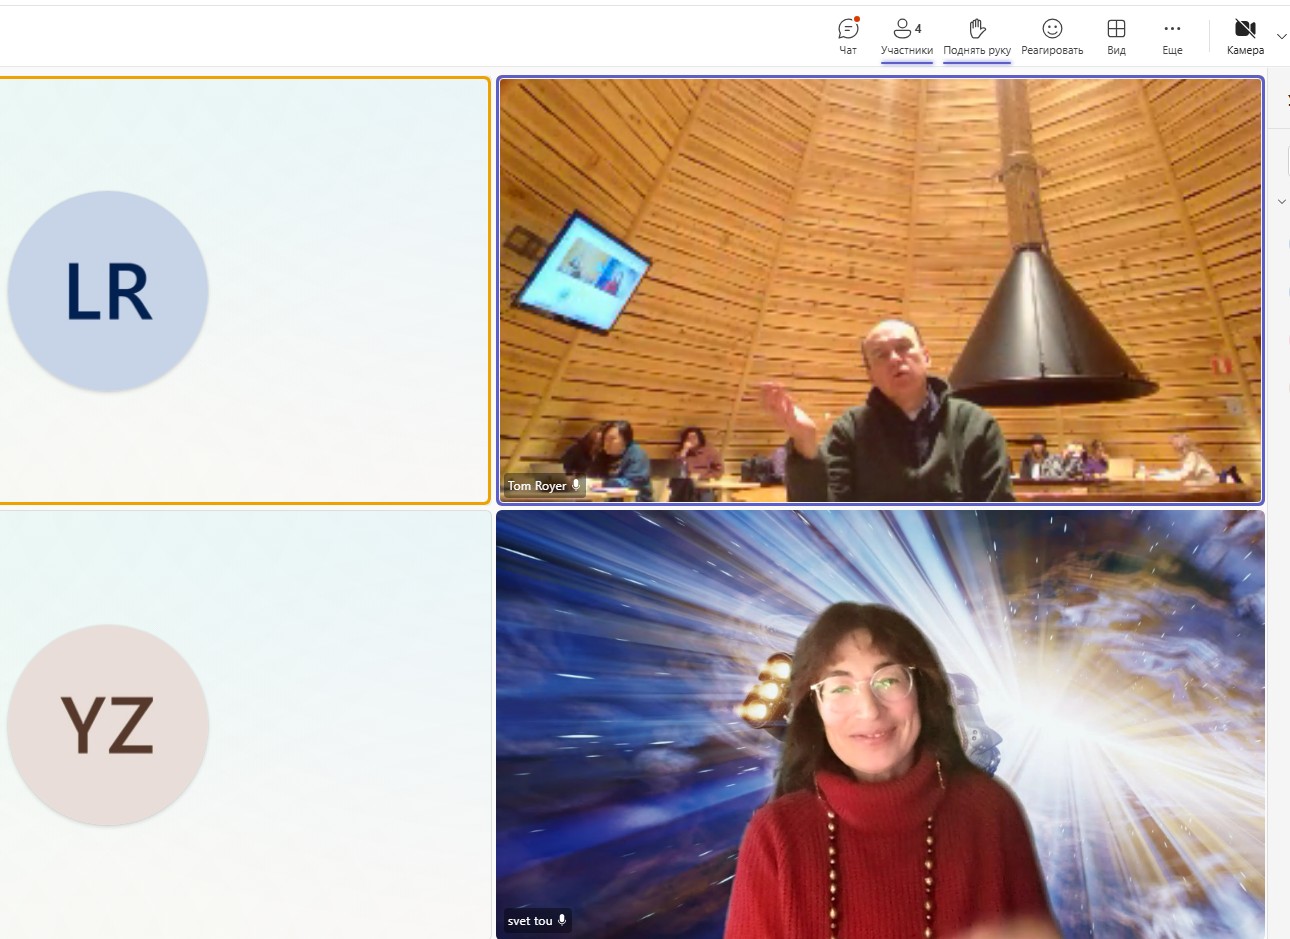Expand camera options chevron beside Камера

click(x=1281, y=36)
